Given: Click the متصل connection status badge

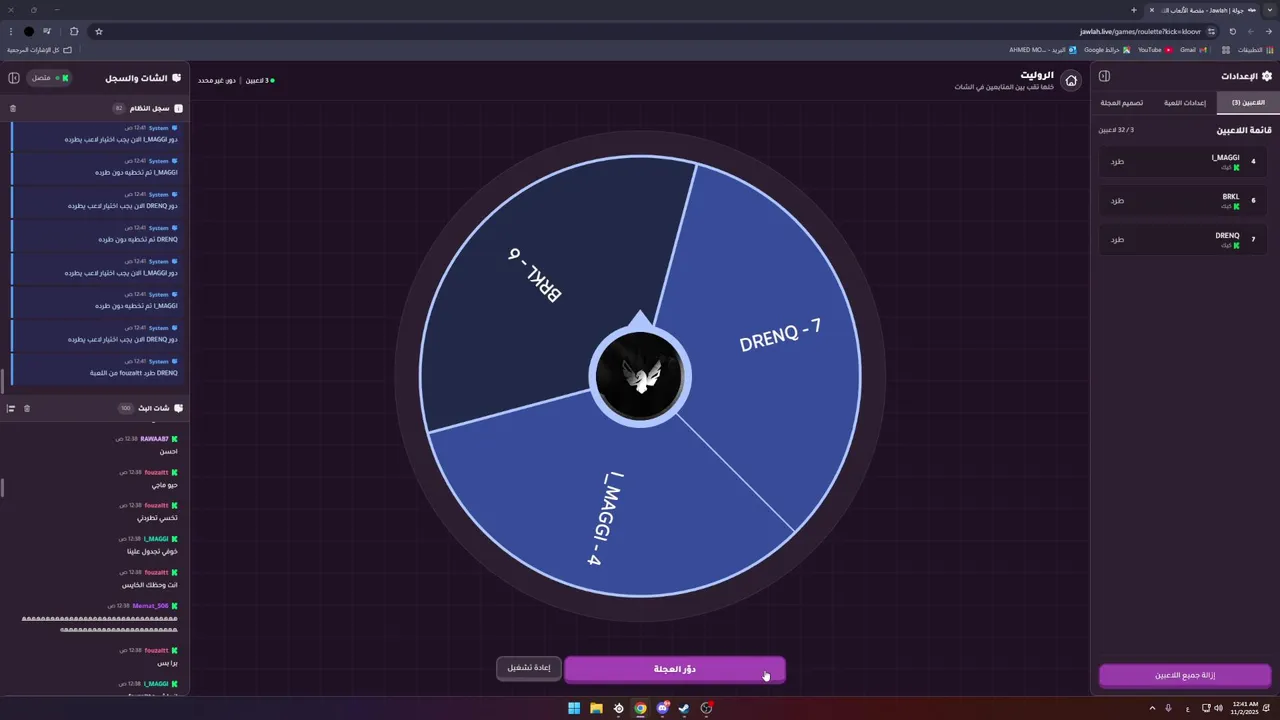Looking at the screenshot, I should (x=50, y=78).
